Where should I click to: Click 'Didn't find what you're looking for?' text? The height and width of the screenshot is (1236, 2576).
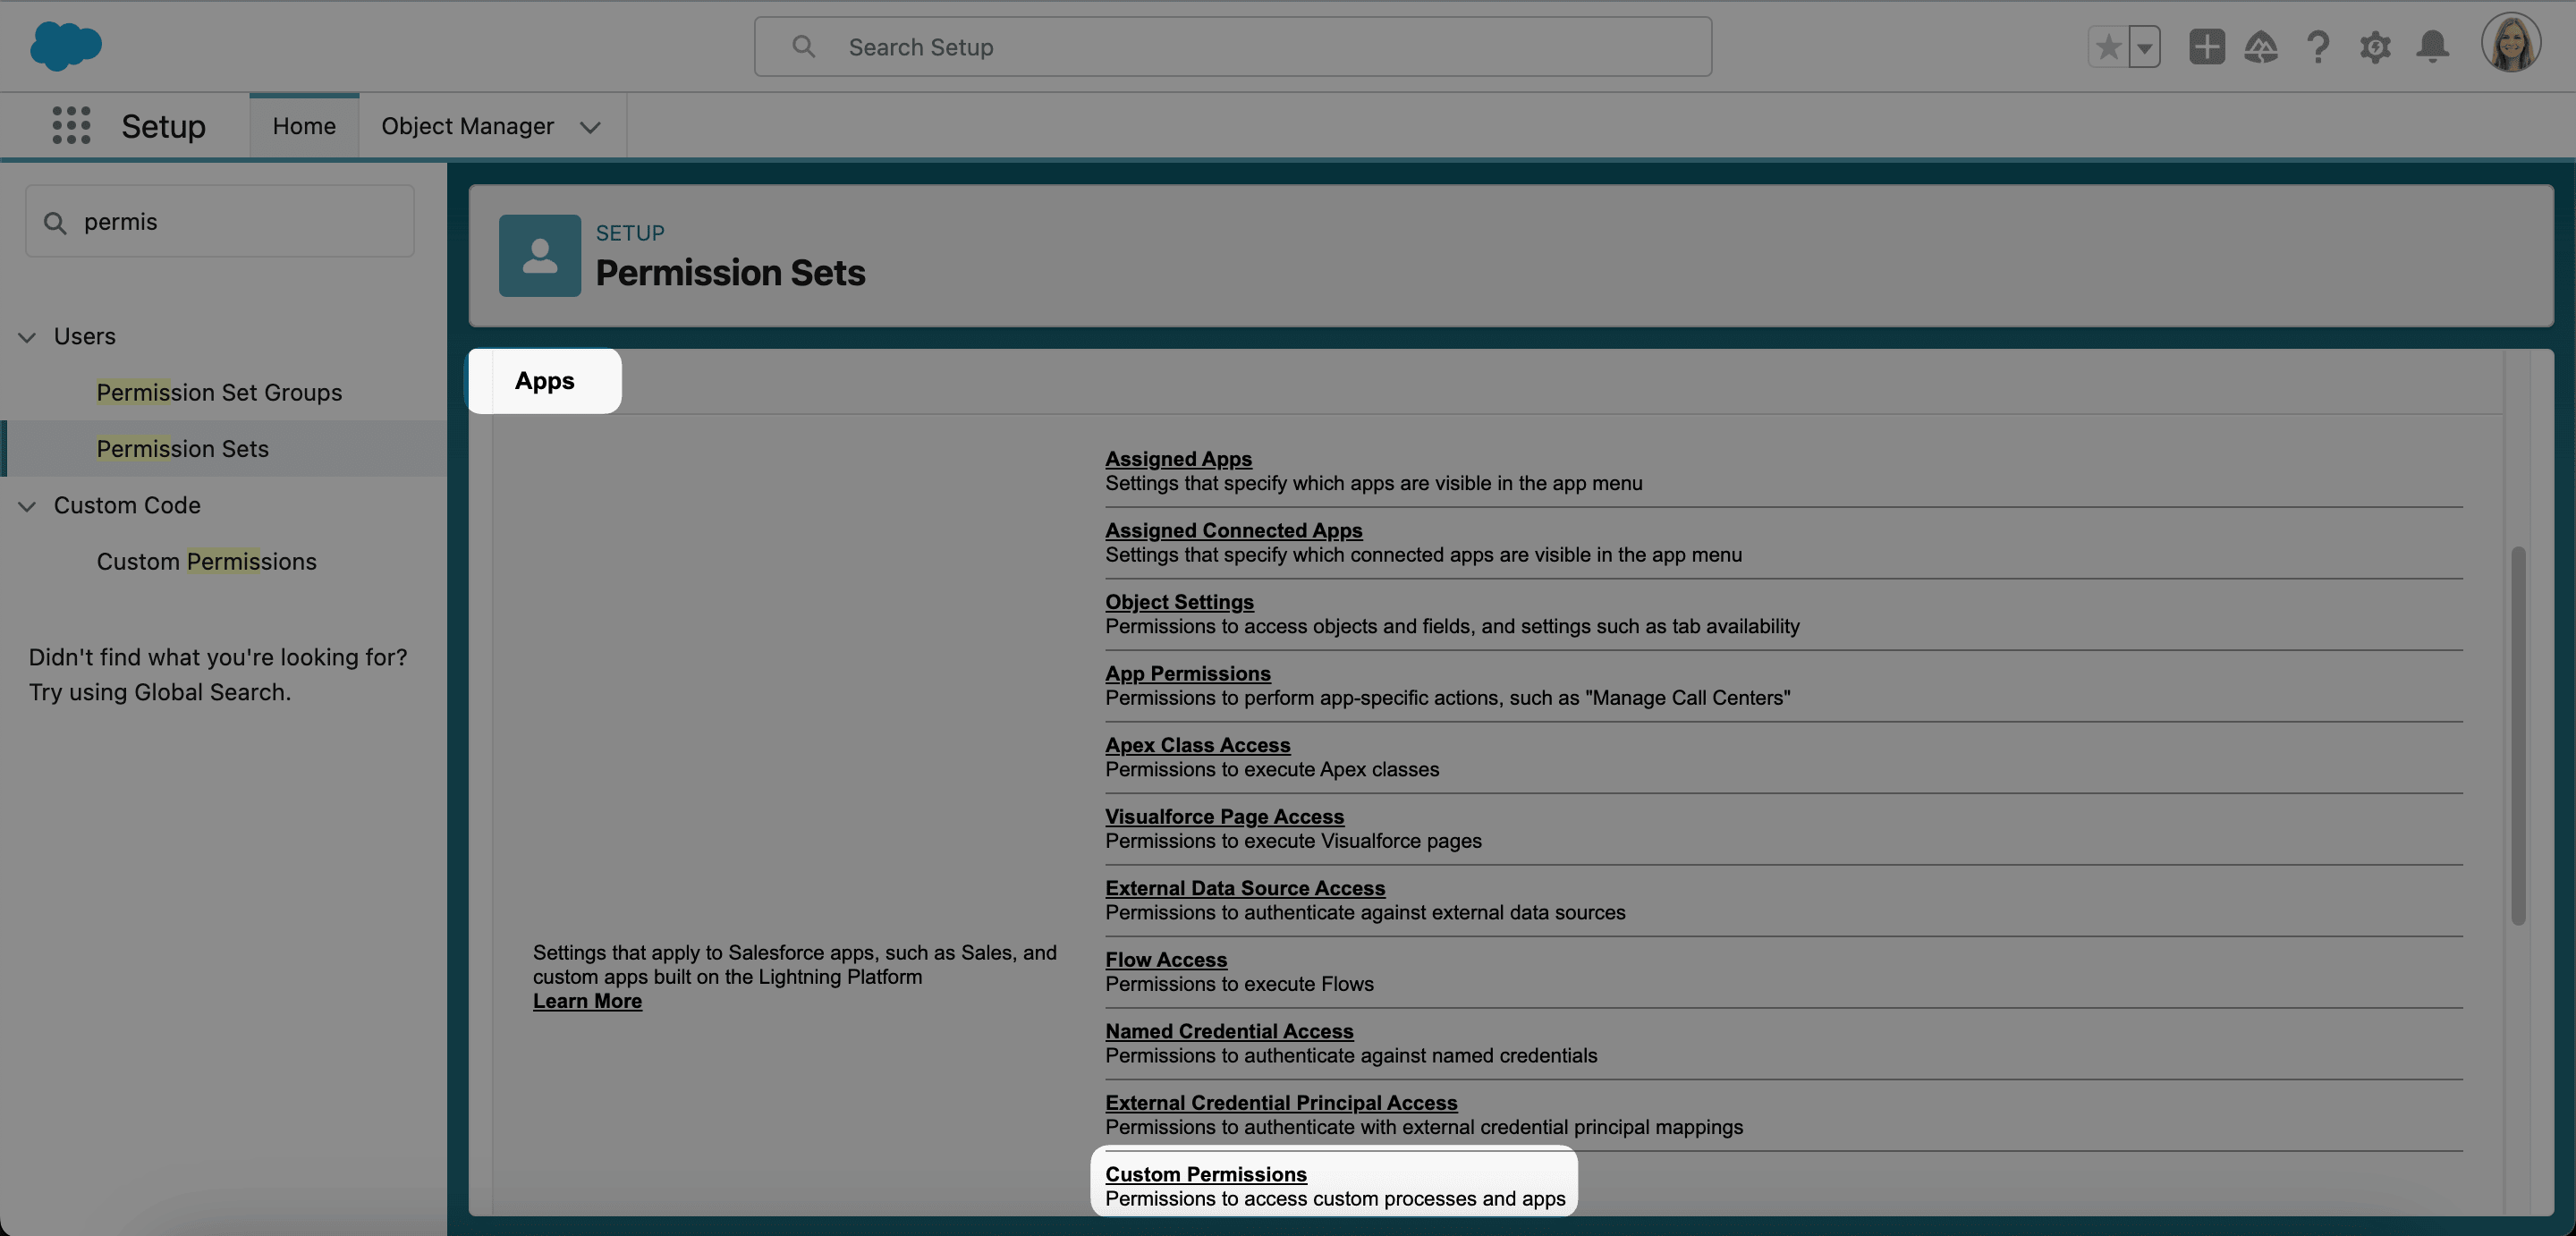[218, 657]
